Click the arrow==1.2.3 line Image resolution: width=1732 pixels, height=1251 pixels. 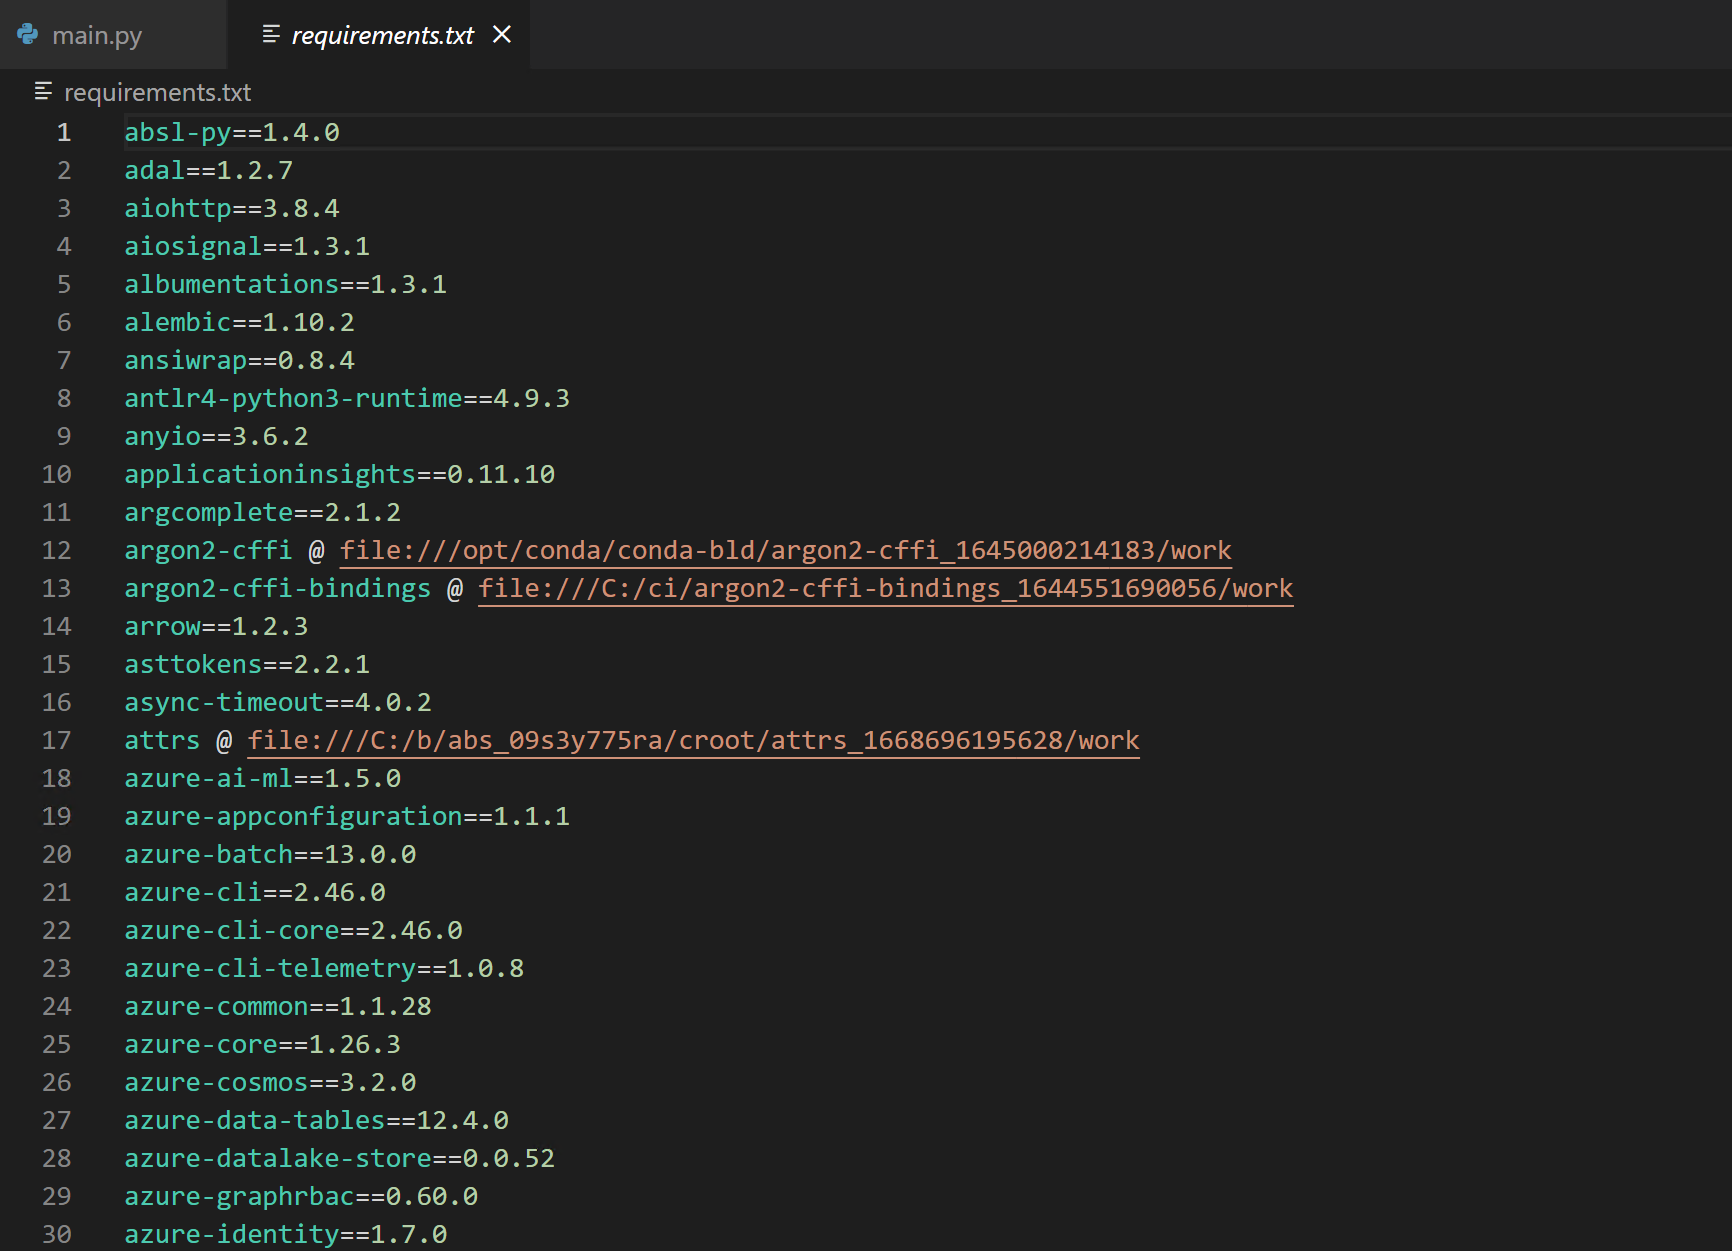click(x=217, y=626)
